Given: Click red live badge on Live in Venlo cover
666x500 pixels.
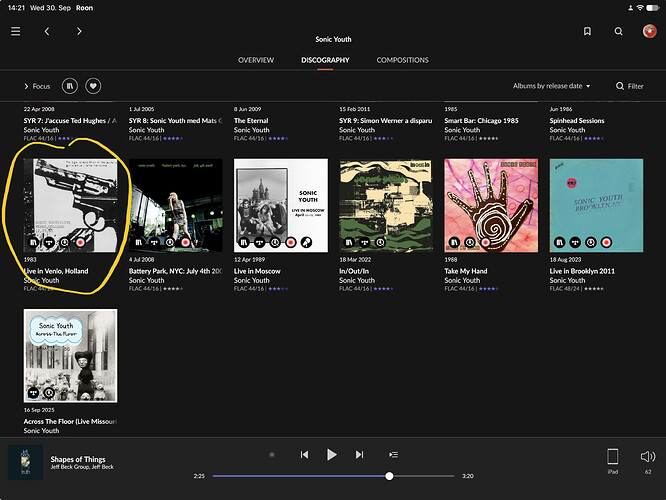Looking at the screenshot, I should (x=80, y=243).
